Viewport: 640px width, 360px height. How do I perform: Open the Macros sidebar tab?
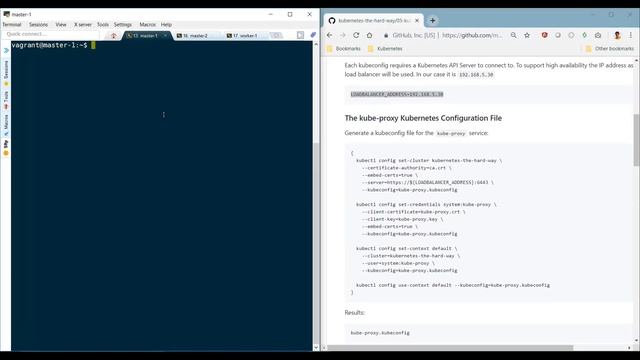(x=6, y=125)
